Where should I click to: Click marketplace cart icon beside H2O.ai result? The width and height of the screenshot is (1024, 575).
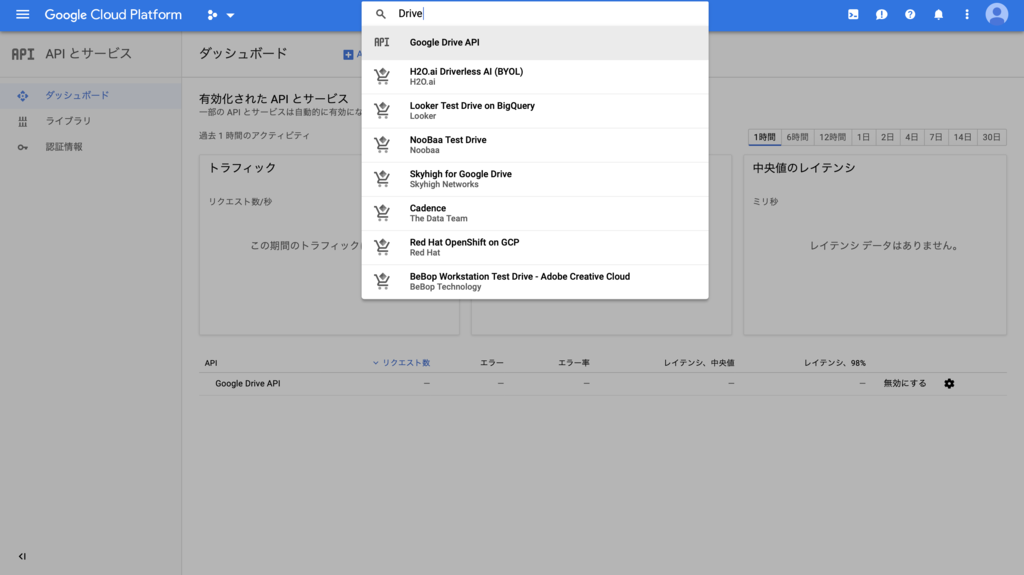pos(382,76)
